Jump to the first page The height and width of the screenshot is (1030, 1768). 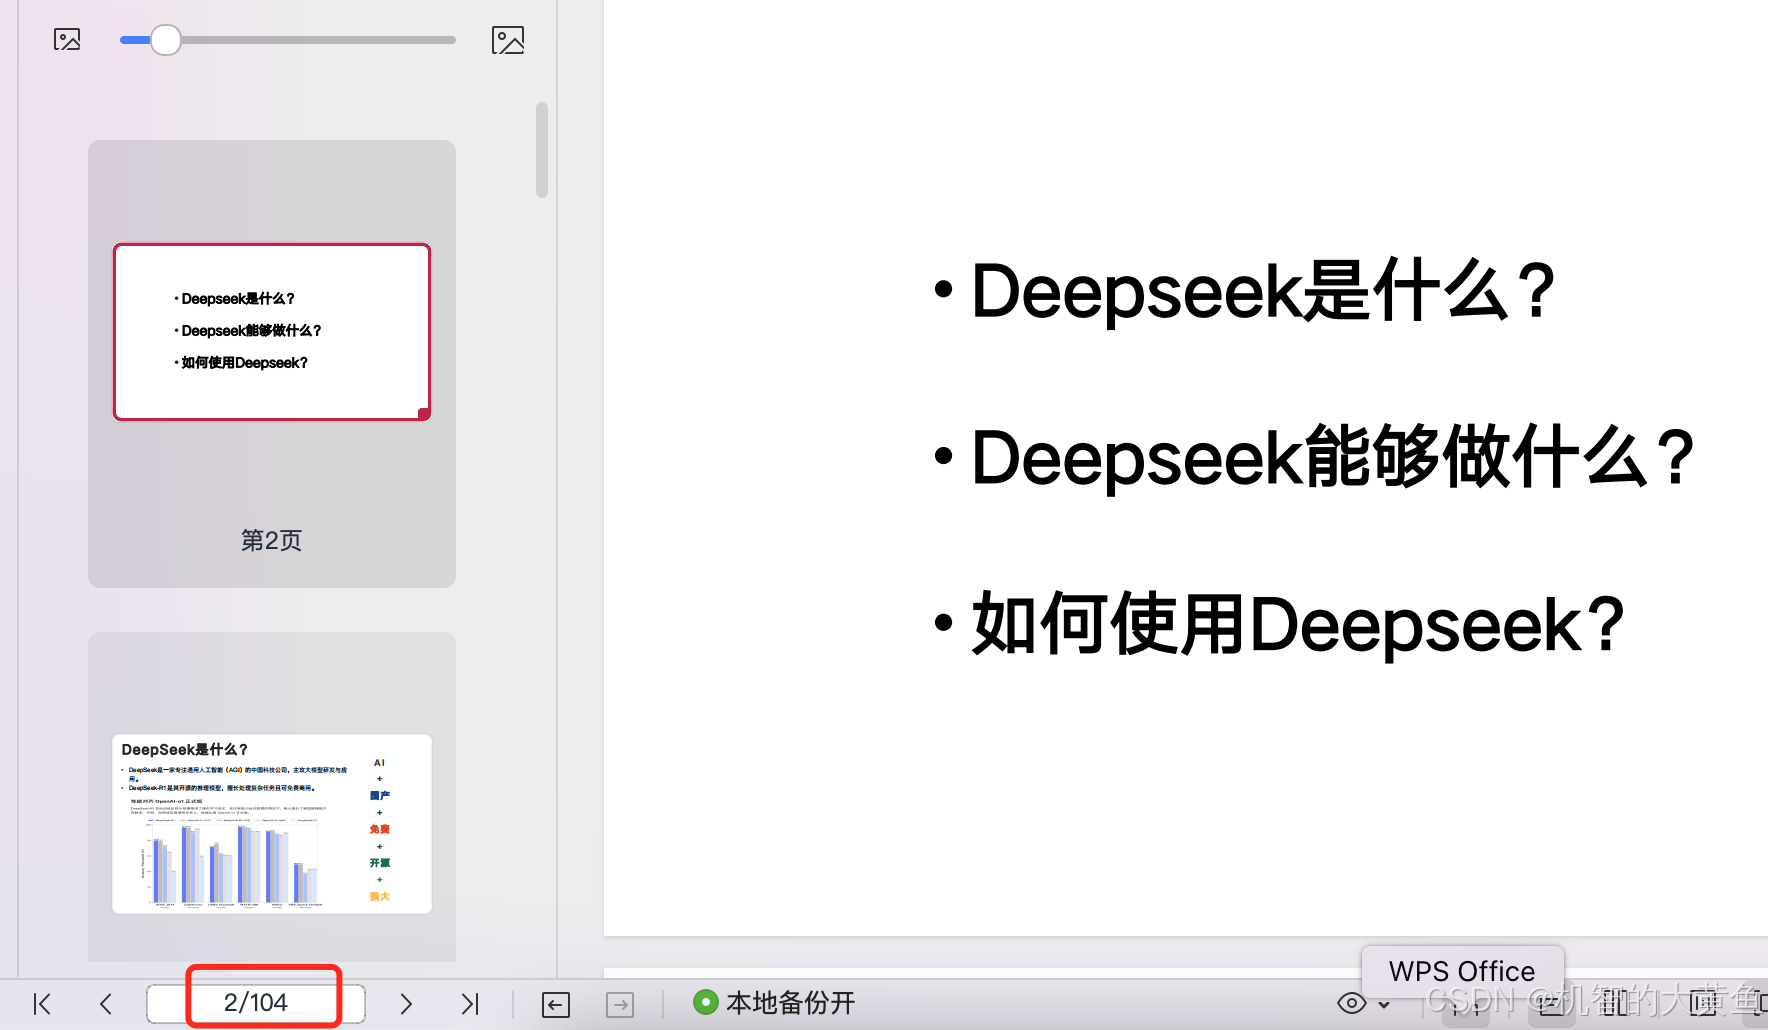[x=42, y=1003]
